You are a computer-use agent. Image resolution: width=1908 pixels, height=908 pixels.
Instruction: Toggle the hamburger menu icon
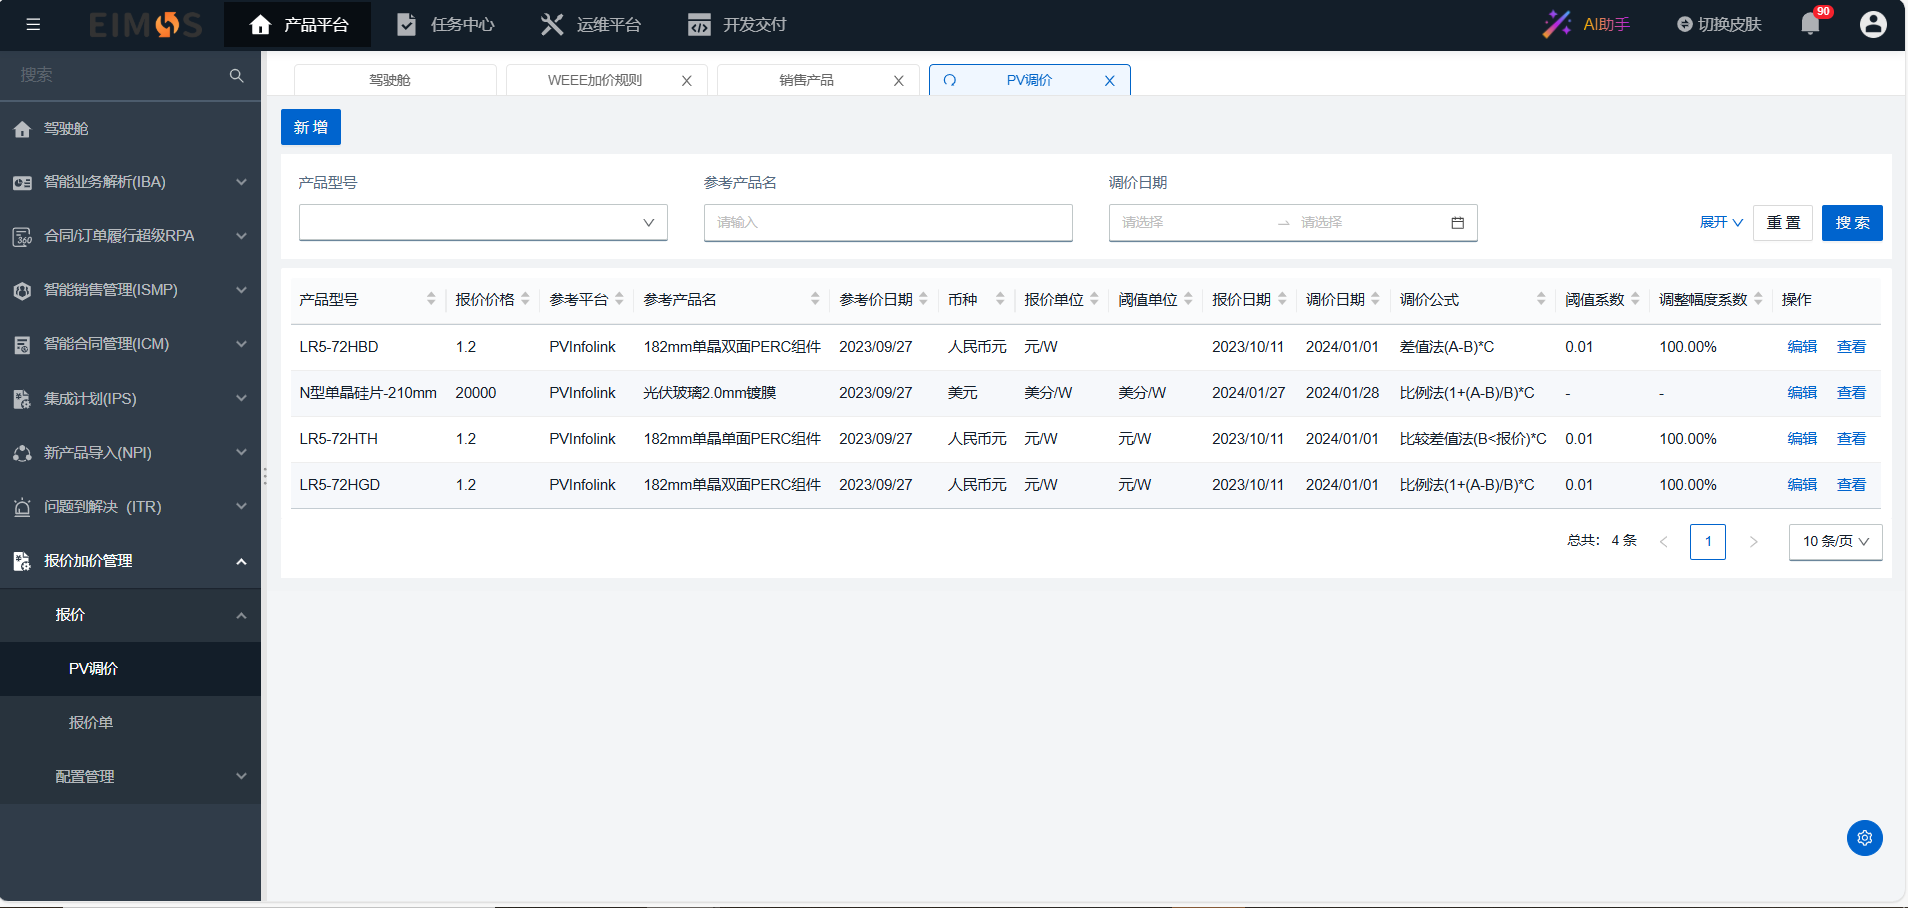33,24
